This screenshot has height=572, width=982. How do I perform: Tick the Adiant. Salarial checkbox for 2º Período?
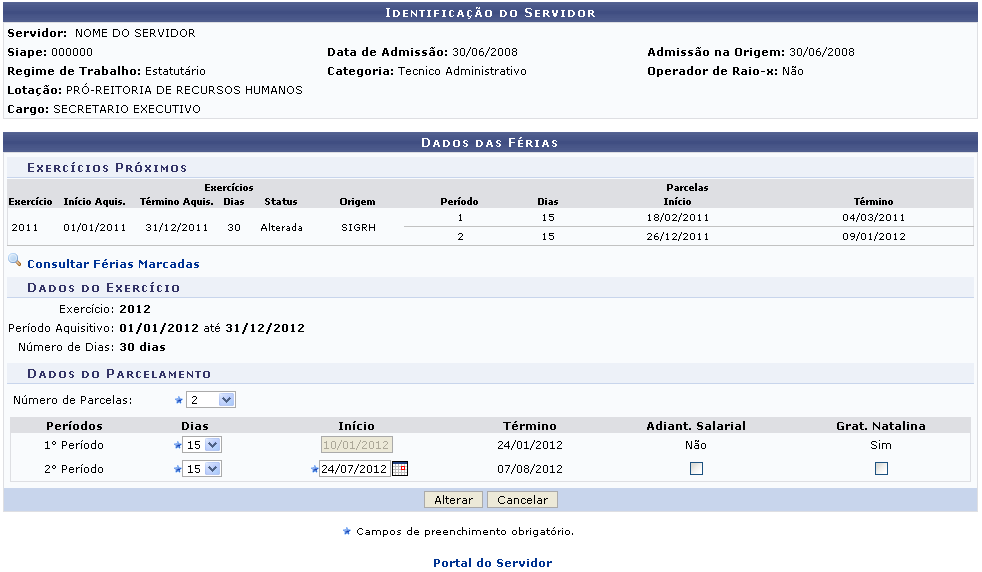tap(697, 468)
